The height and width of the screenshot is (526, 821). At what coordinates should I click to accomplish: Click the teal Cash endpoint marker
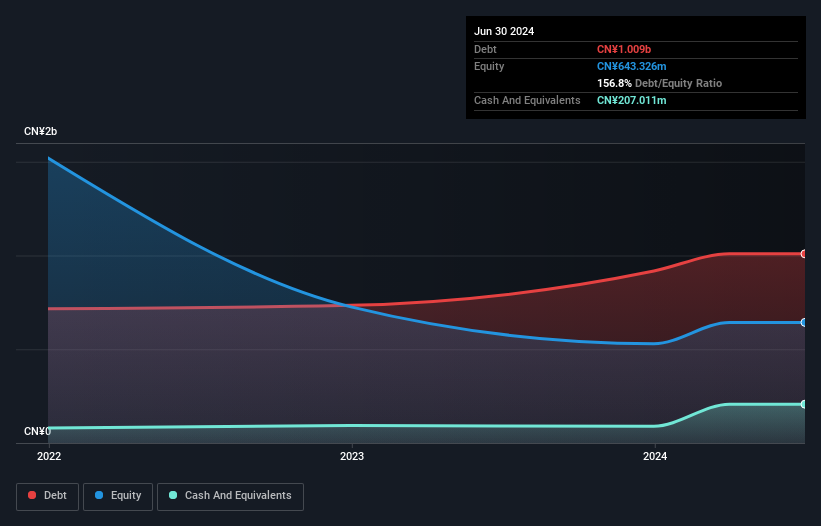804,404
